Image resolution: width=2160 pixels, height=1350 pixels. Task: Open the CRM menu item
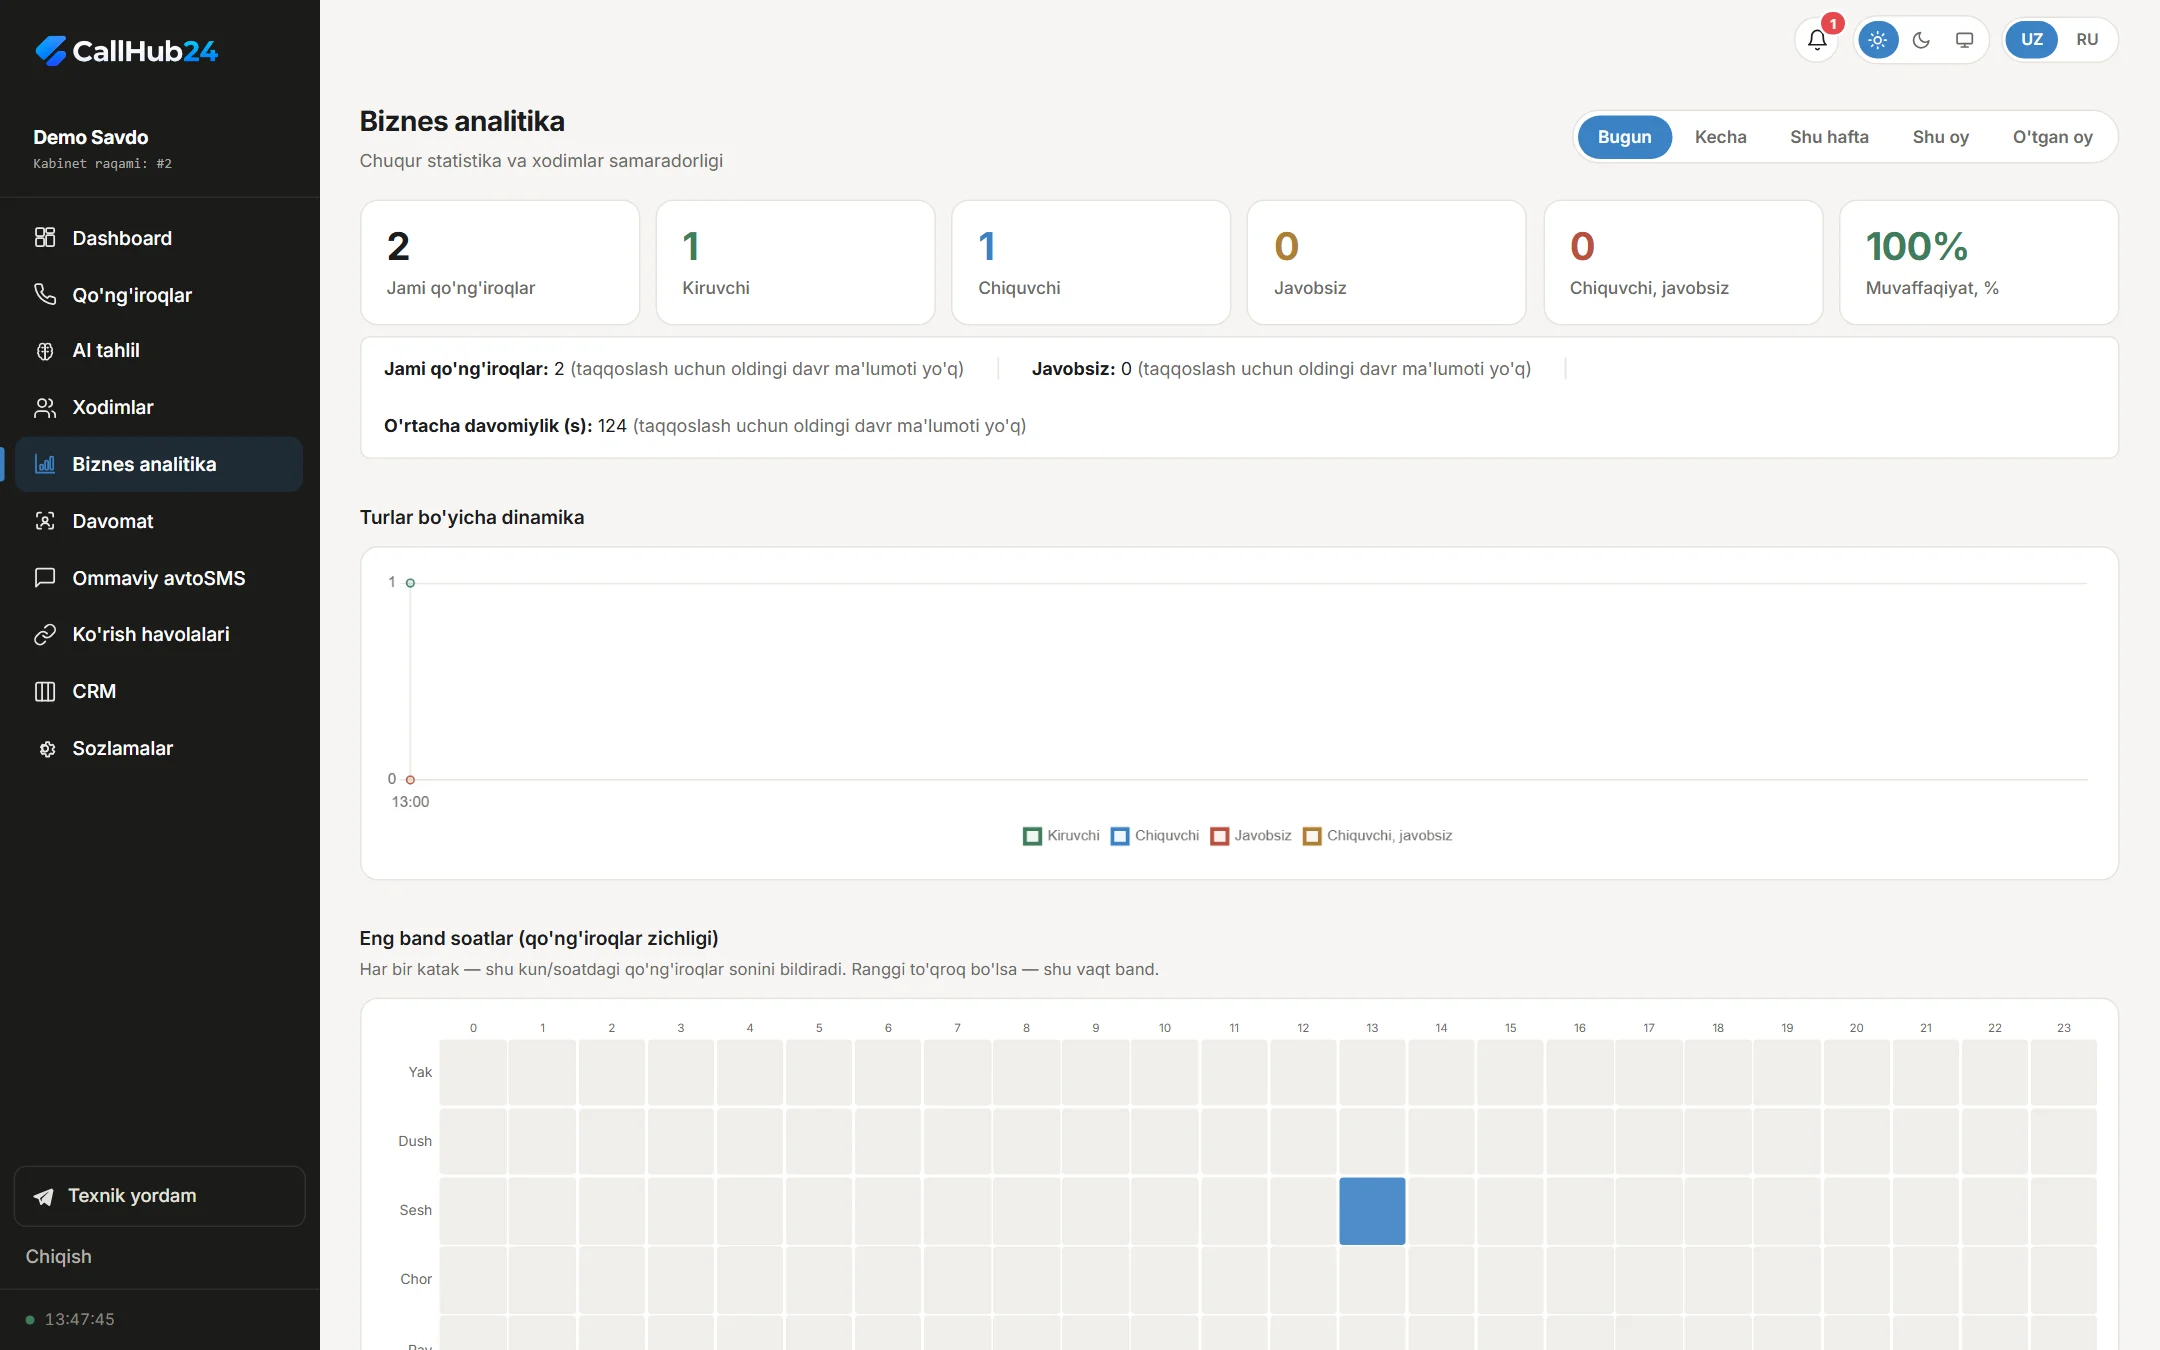159,691
